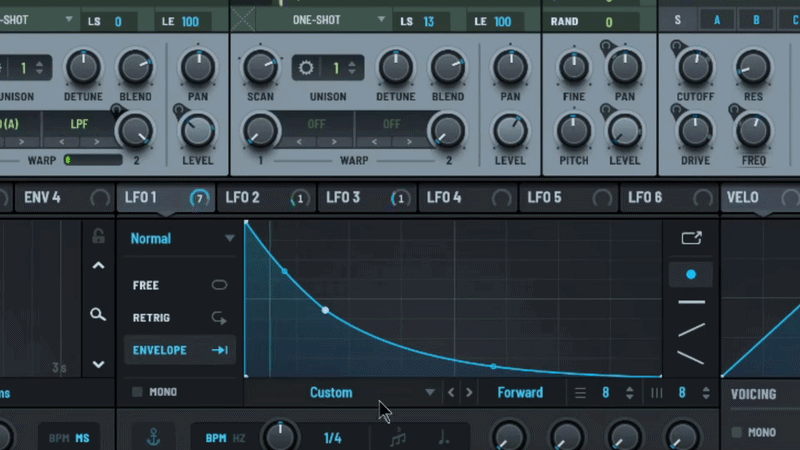Enable the LFO MONO checkbox
This screenshot has height=450, width=800.
pyautogui.click(x=137, y=392)
